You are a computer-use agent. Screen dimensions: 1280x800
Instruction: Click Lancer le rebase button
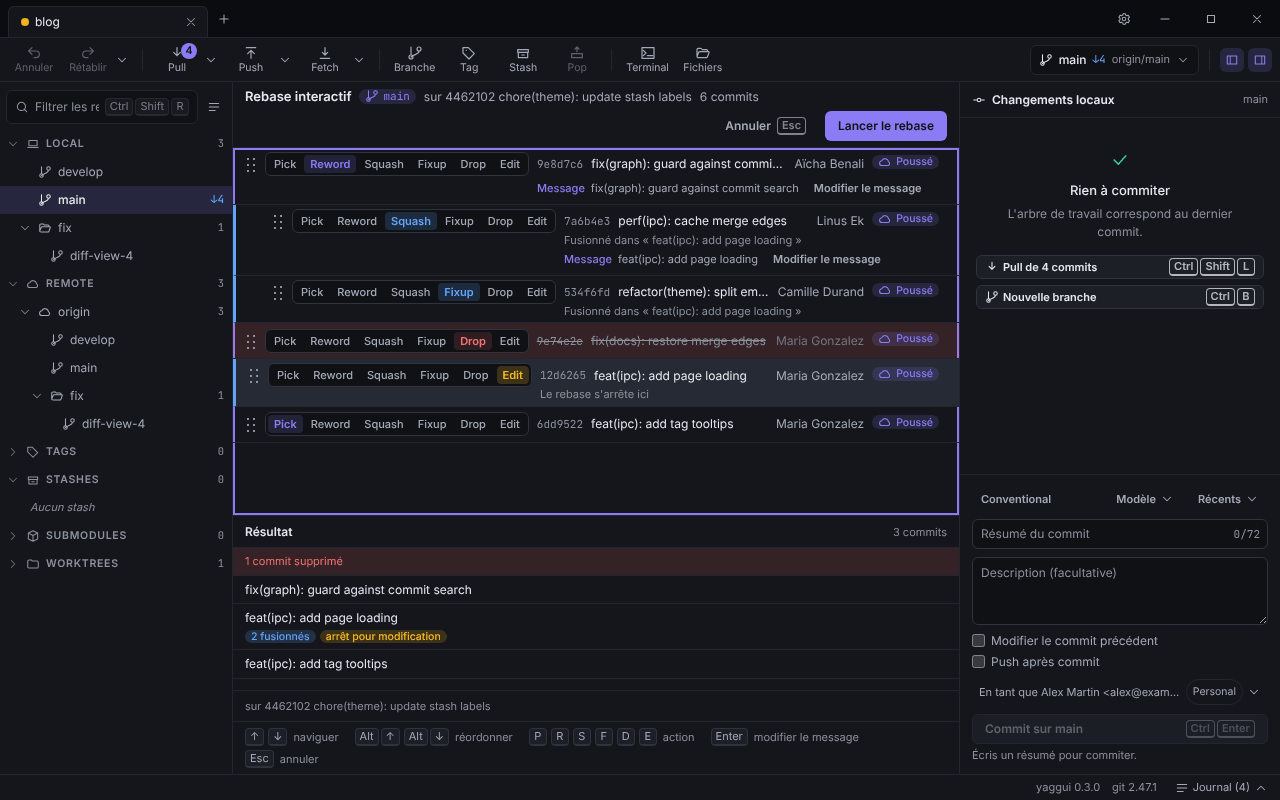(x=886, y=126)
